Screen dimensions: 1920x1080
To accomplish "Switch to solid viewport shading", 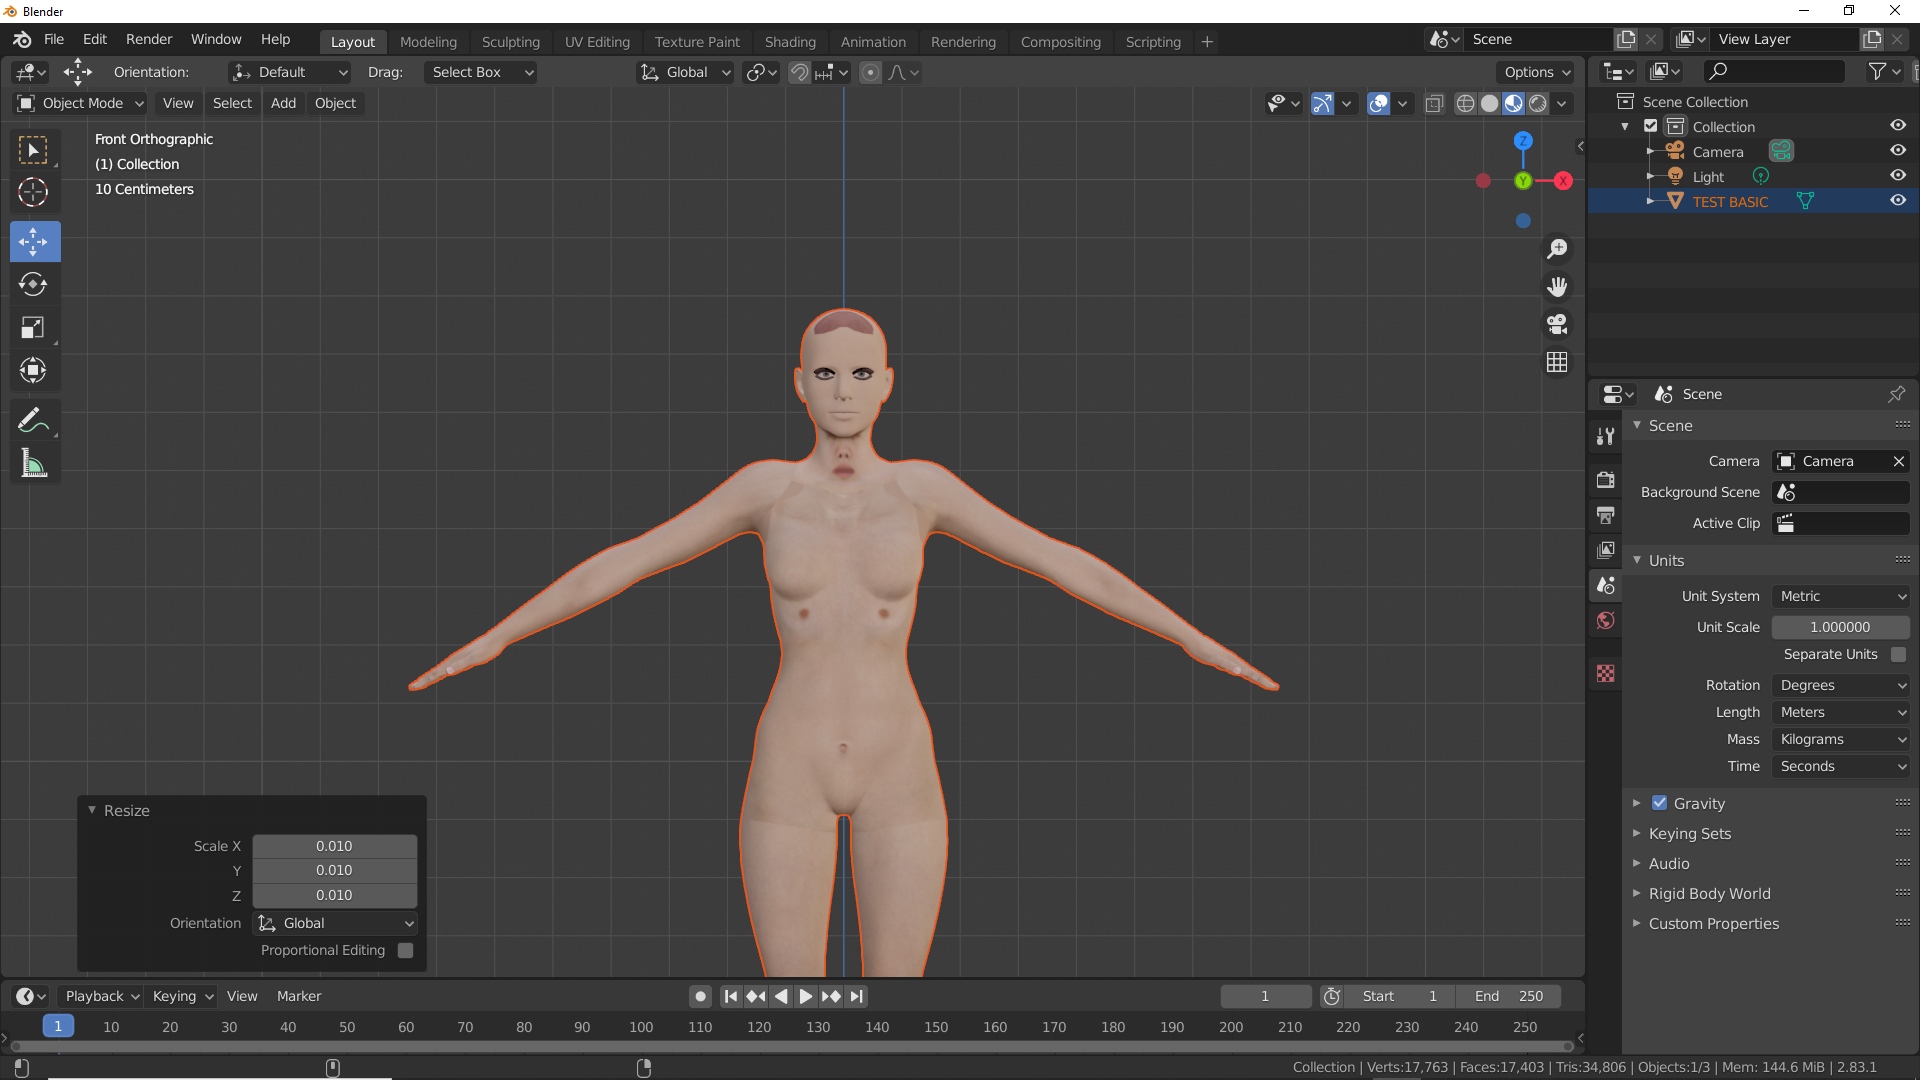I will (x=1489, y=103).
